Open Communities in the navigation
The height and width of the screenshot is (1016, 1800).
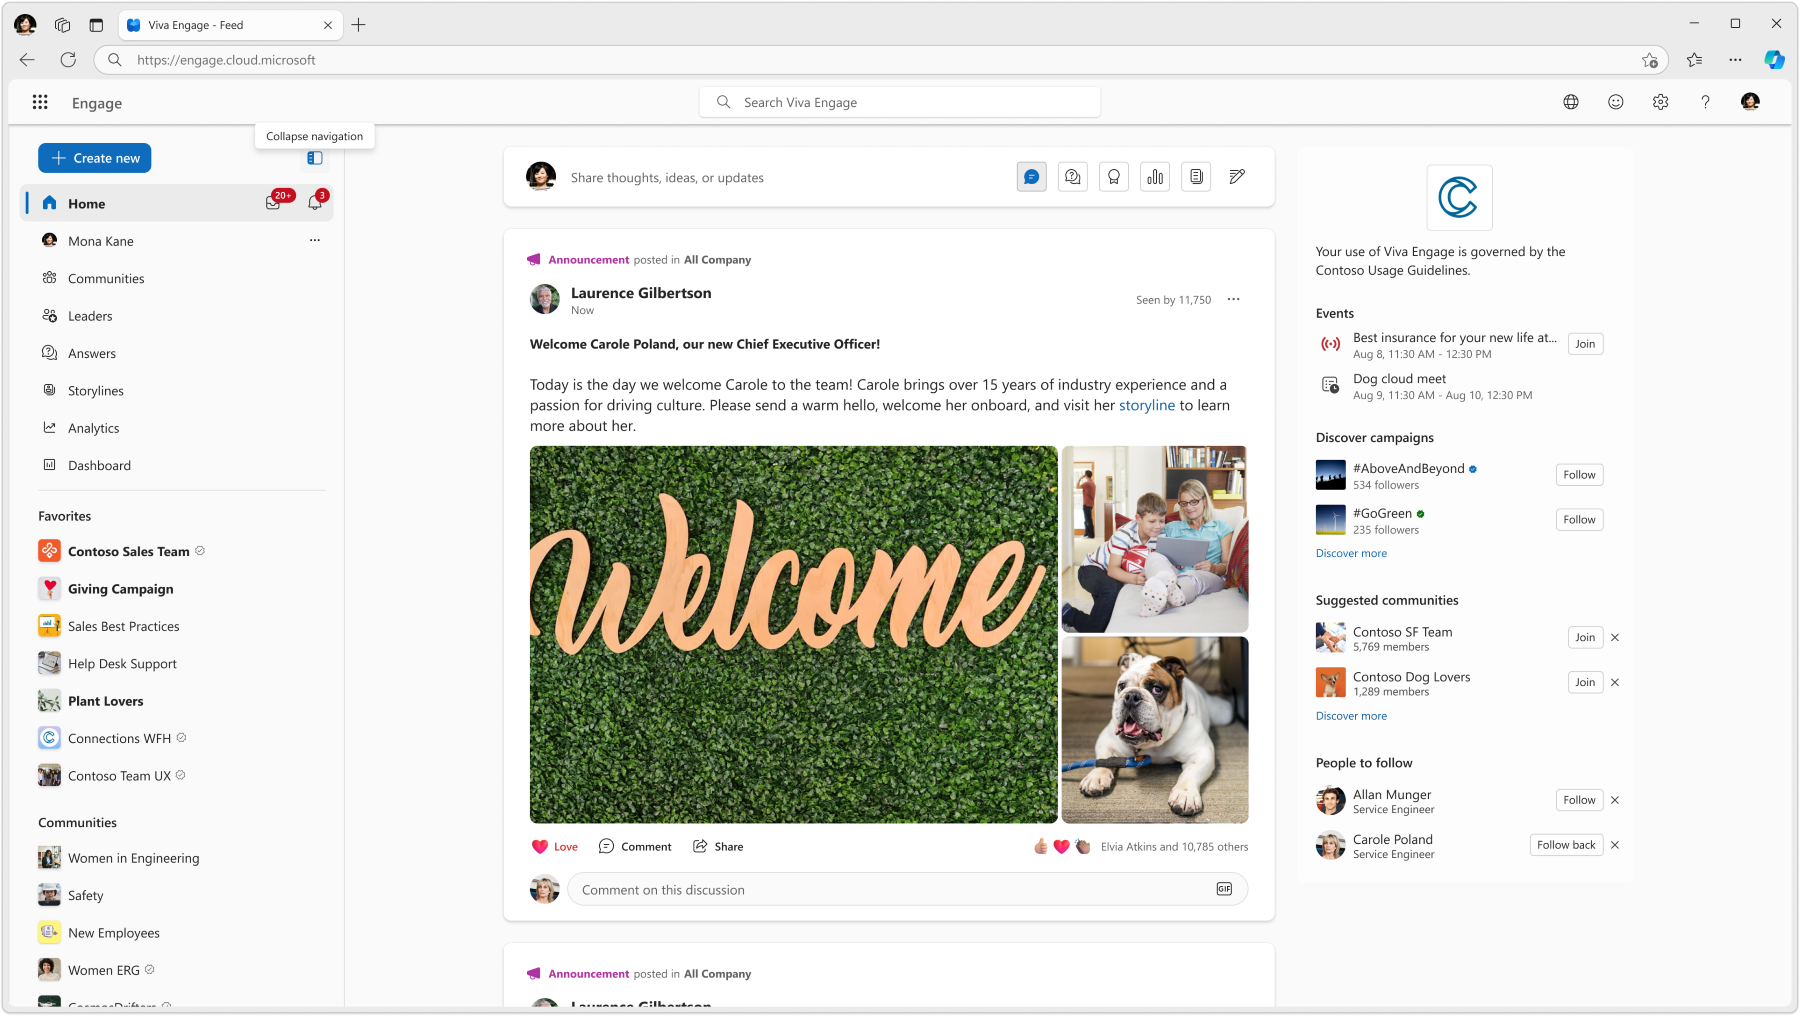(x=177, y=278)
